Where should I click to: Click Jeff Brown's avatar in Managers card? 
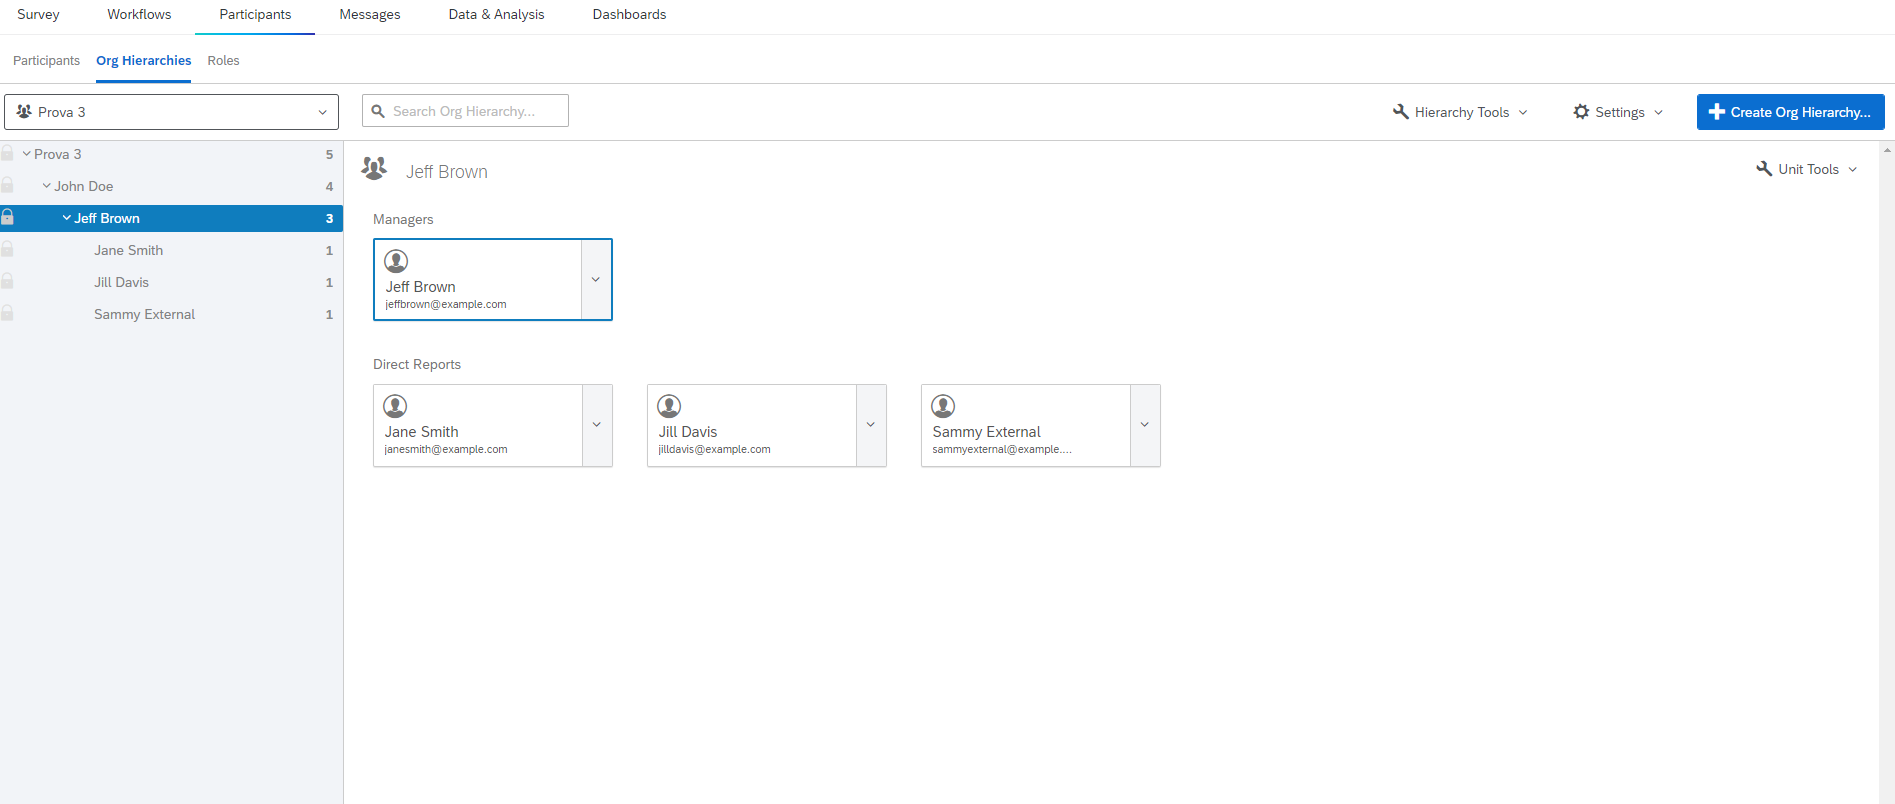(396, 261)
